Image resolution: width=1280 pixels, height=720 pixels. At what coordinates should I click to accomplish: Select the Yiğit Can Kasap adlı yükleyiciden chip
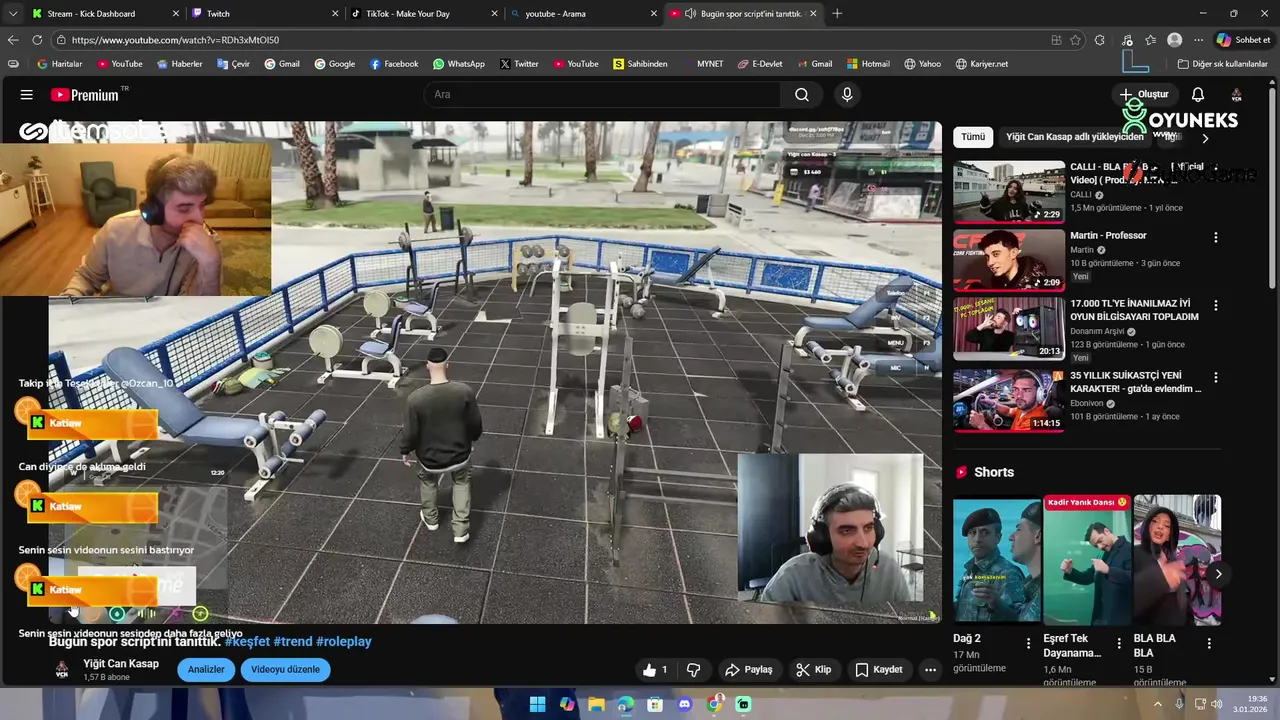click(1074, 137)
